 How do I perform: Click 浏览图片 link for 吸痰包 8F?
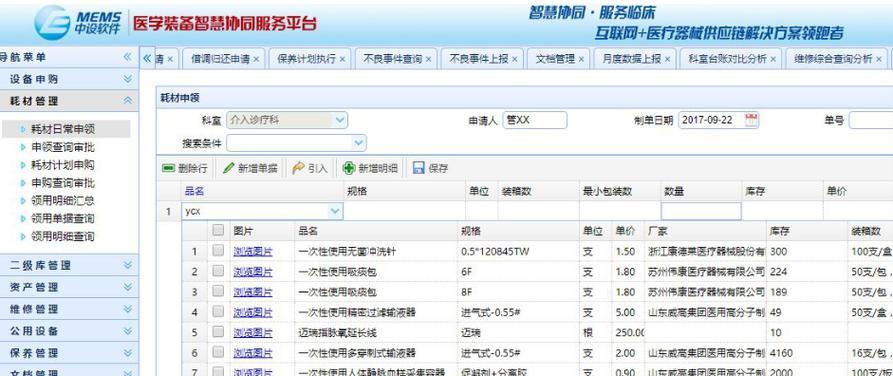(253, 292)
